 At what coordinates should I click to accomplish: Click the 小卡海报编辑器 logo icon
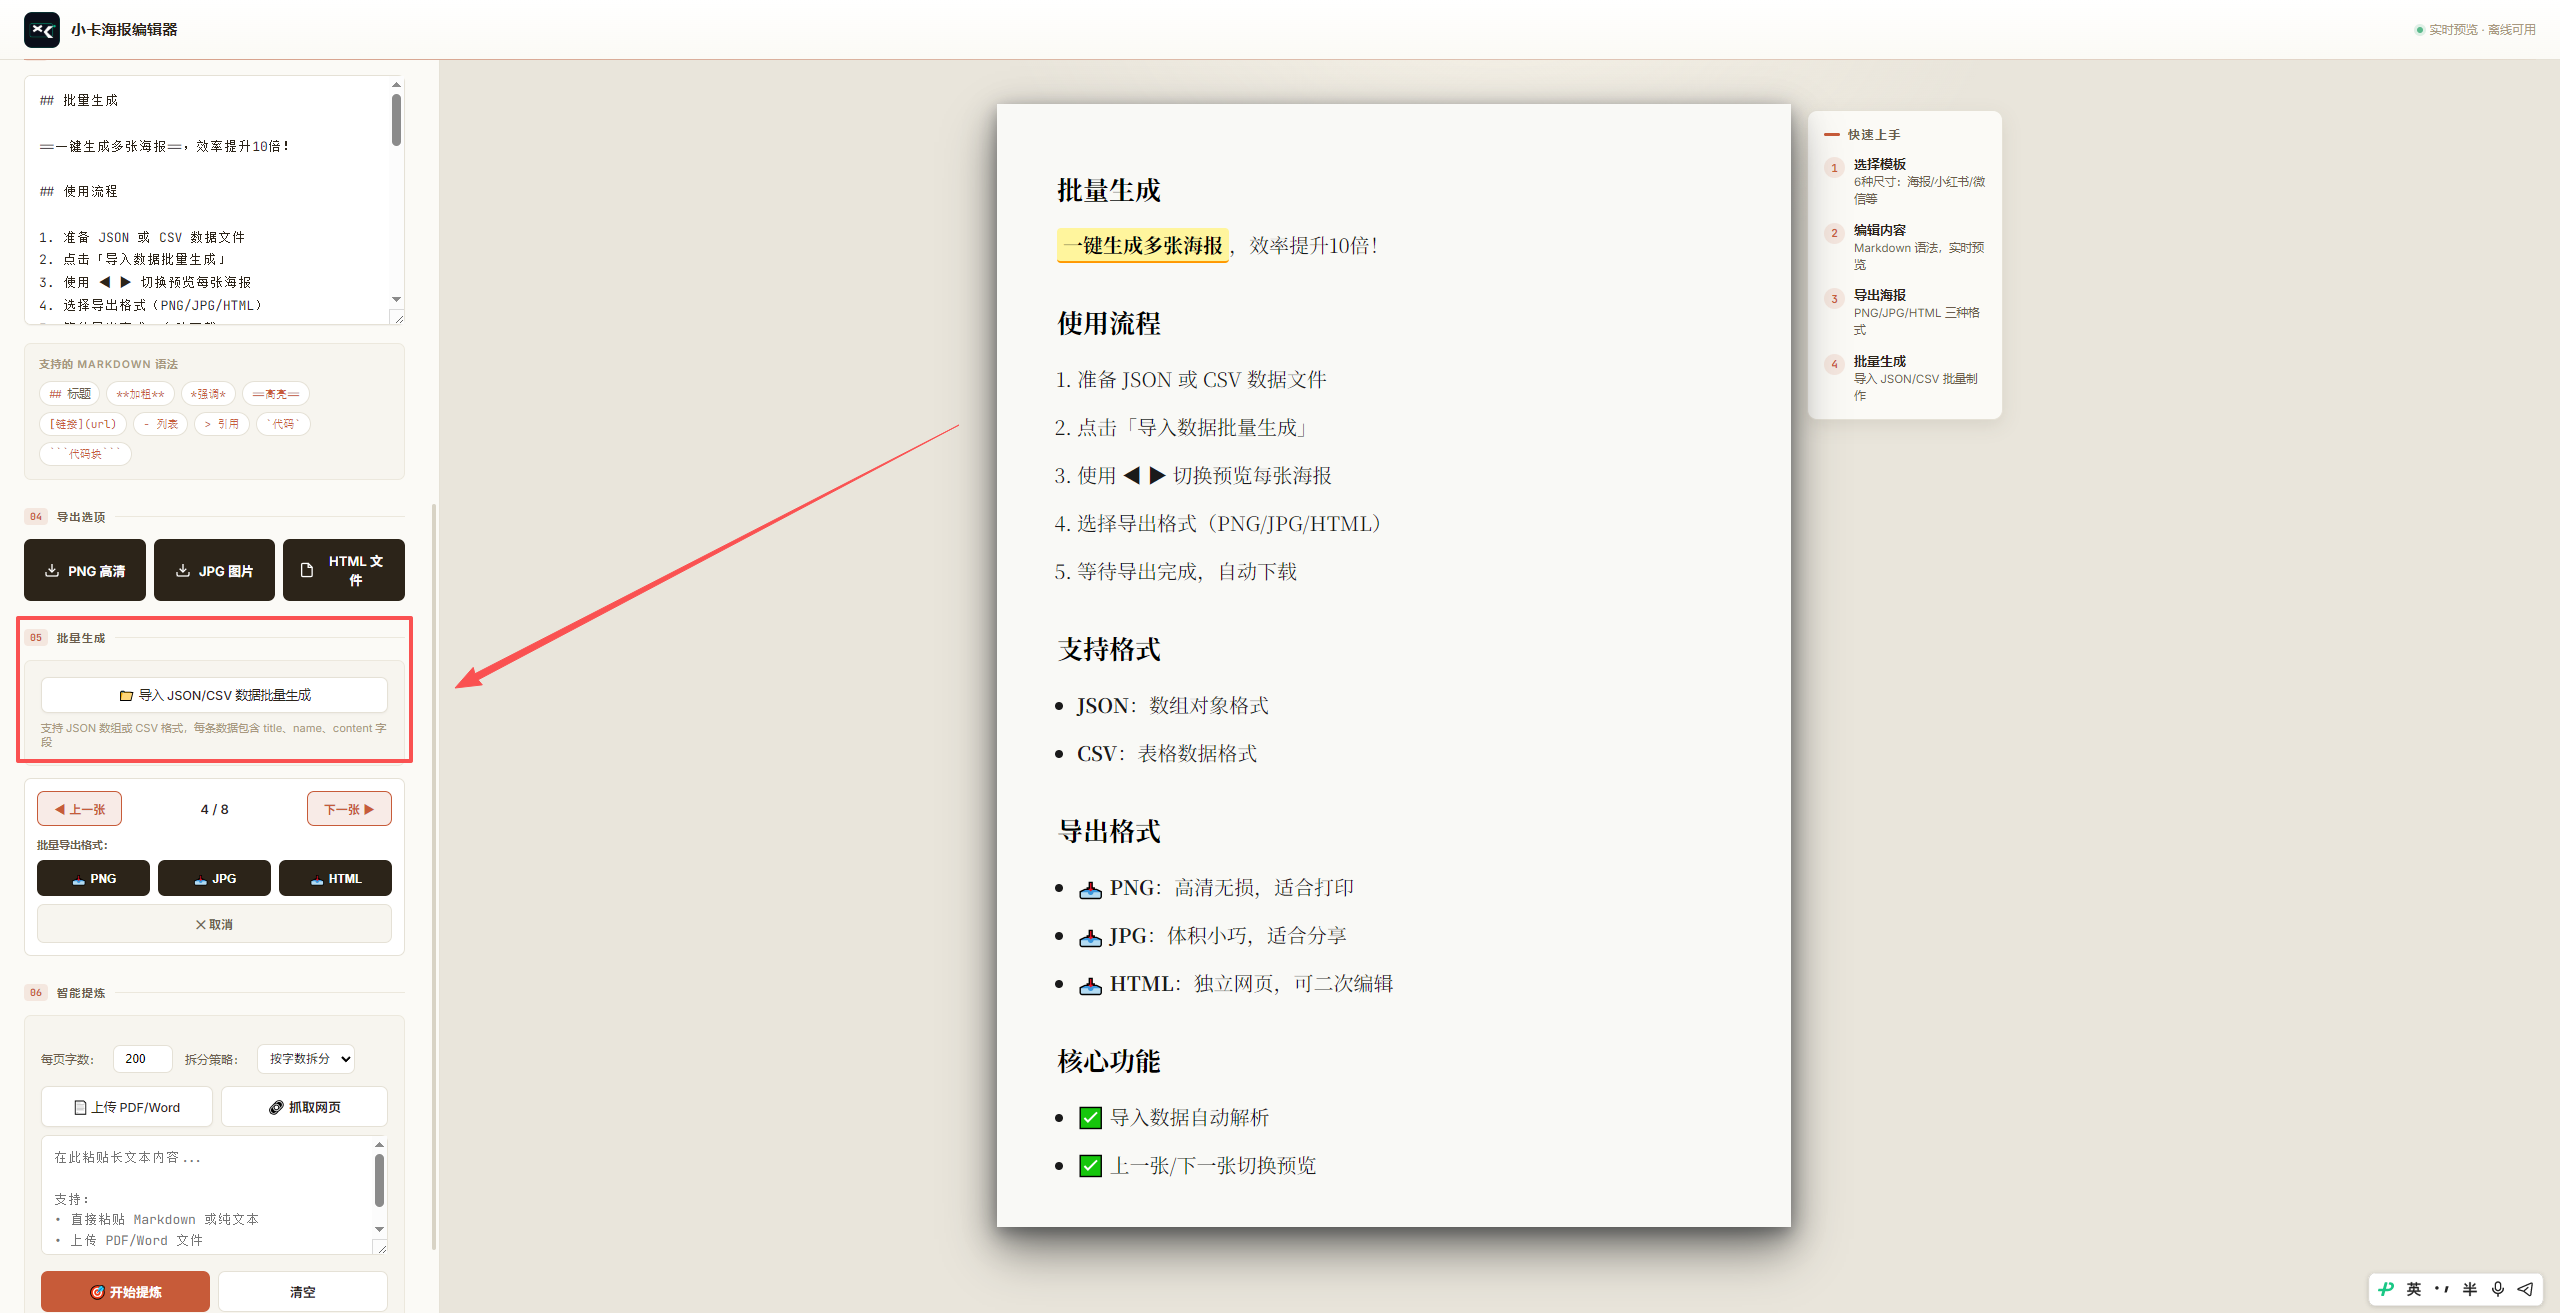click(42, 30)
